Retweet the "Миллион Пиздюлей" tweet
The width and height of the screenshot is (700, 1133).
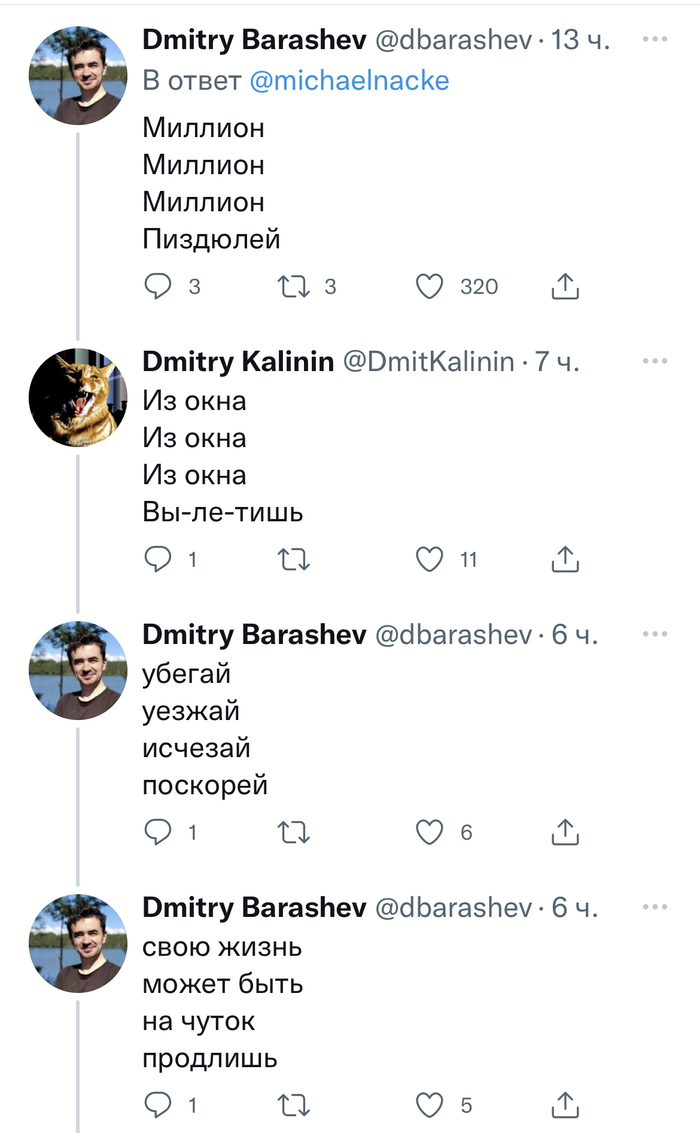point(294,287)
